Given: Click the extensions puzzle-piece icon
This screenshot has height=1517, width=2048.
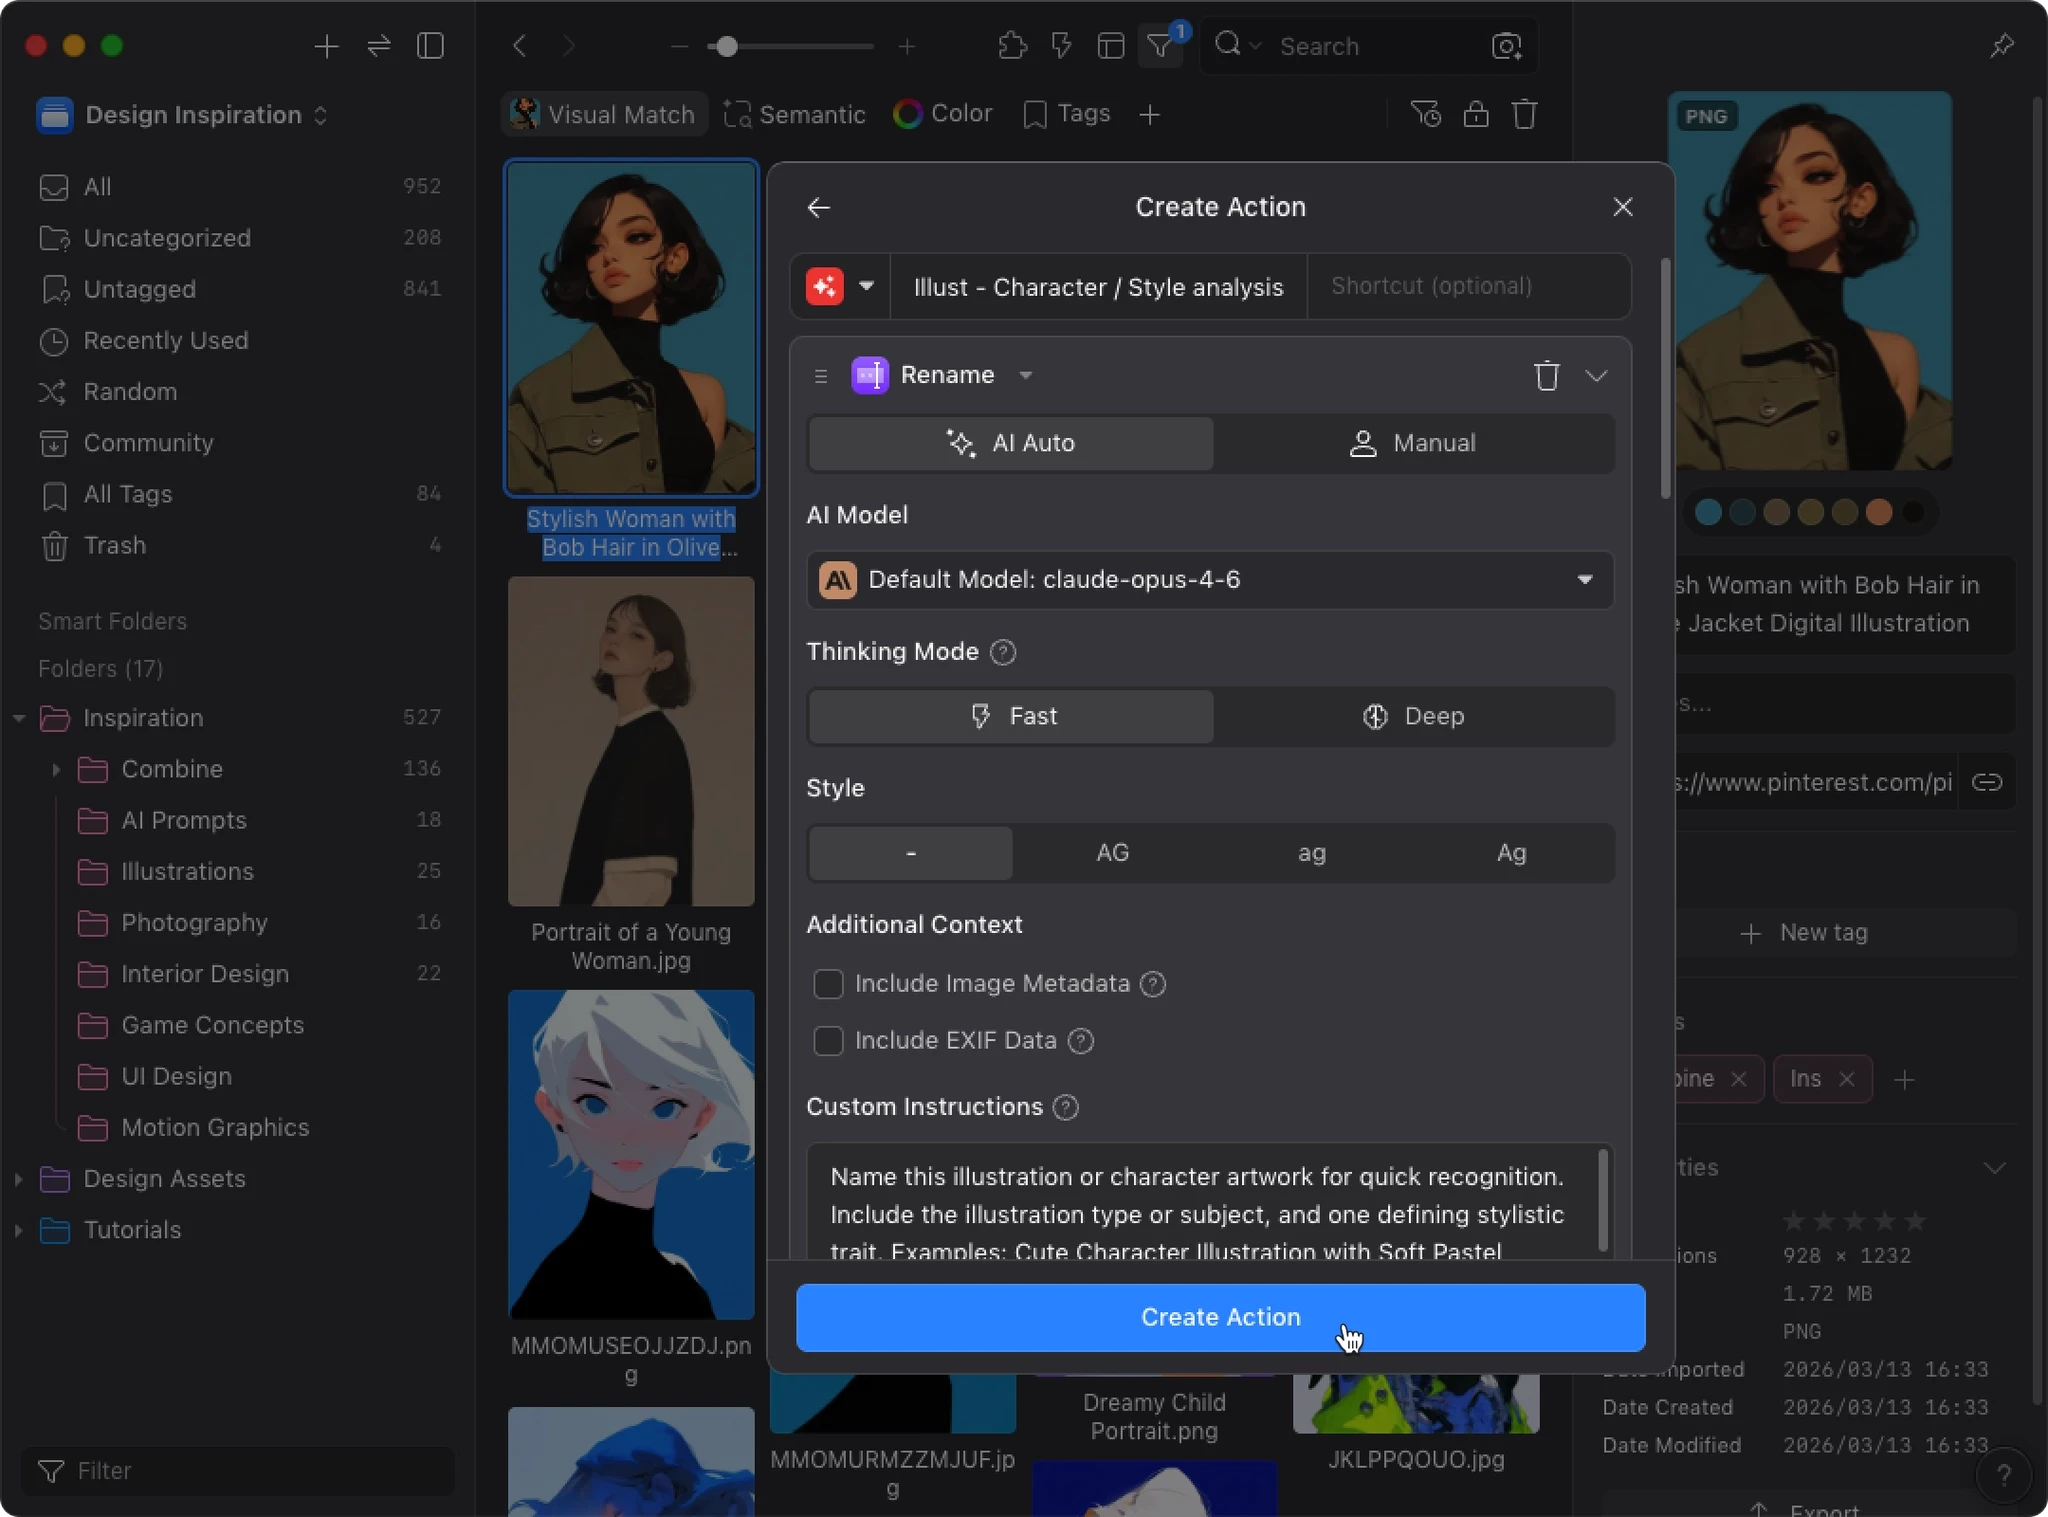Looking at the screenshot, I should 1012,46.
